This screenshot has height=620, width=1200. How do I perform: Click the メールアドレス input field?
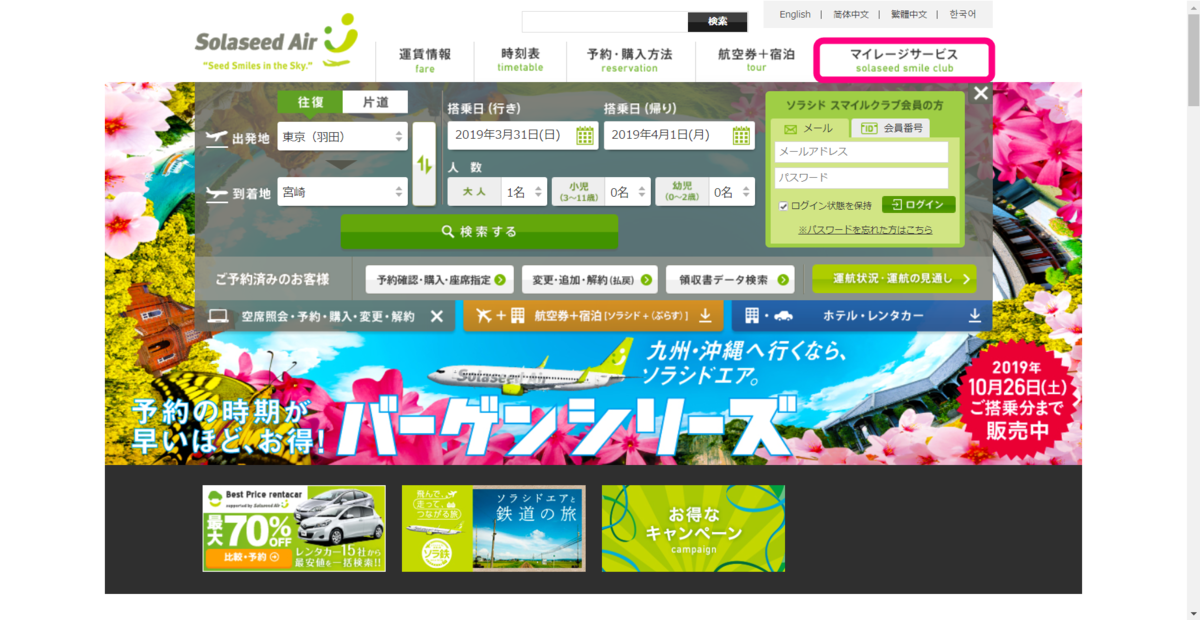[x=861, y=152]
